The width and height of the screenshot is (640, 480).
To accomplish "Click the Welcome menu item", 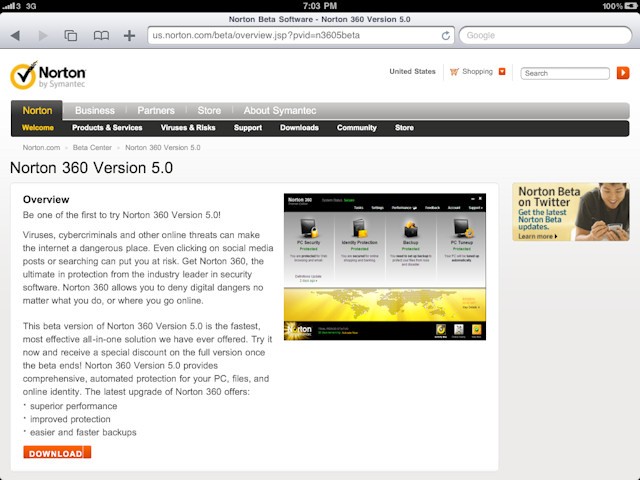I will [x=38, y=128].
